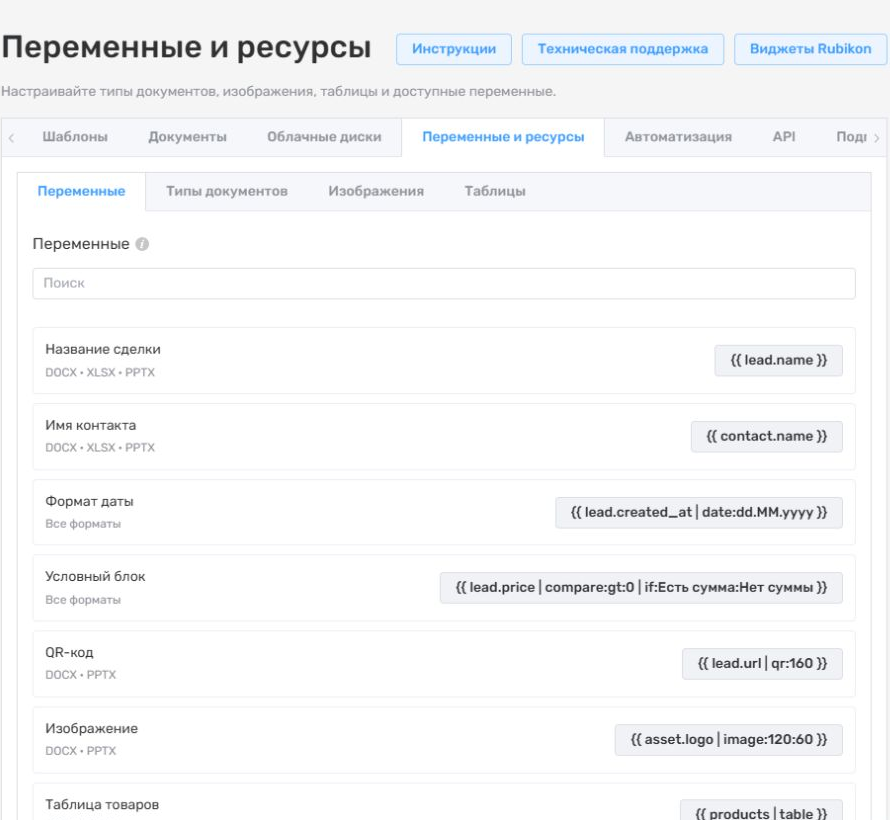Screen dimensions: 890x820
Task: Open the Таблицы sub-tab
Action: click(495, 191)
